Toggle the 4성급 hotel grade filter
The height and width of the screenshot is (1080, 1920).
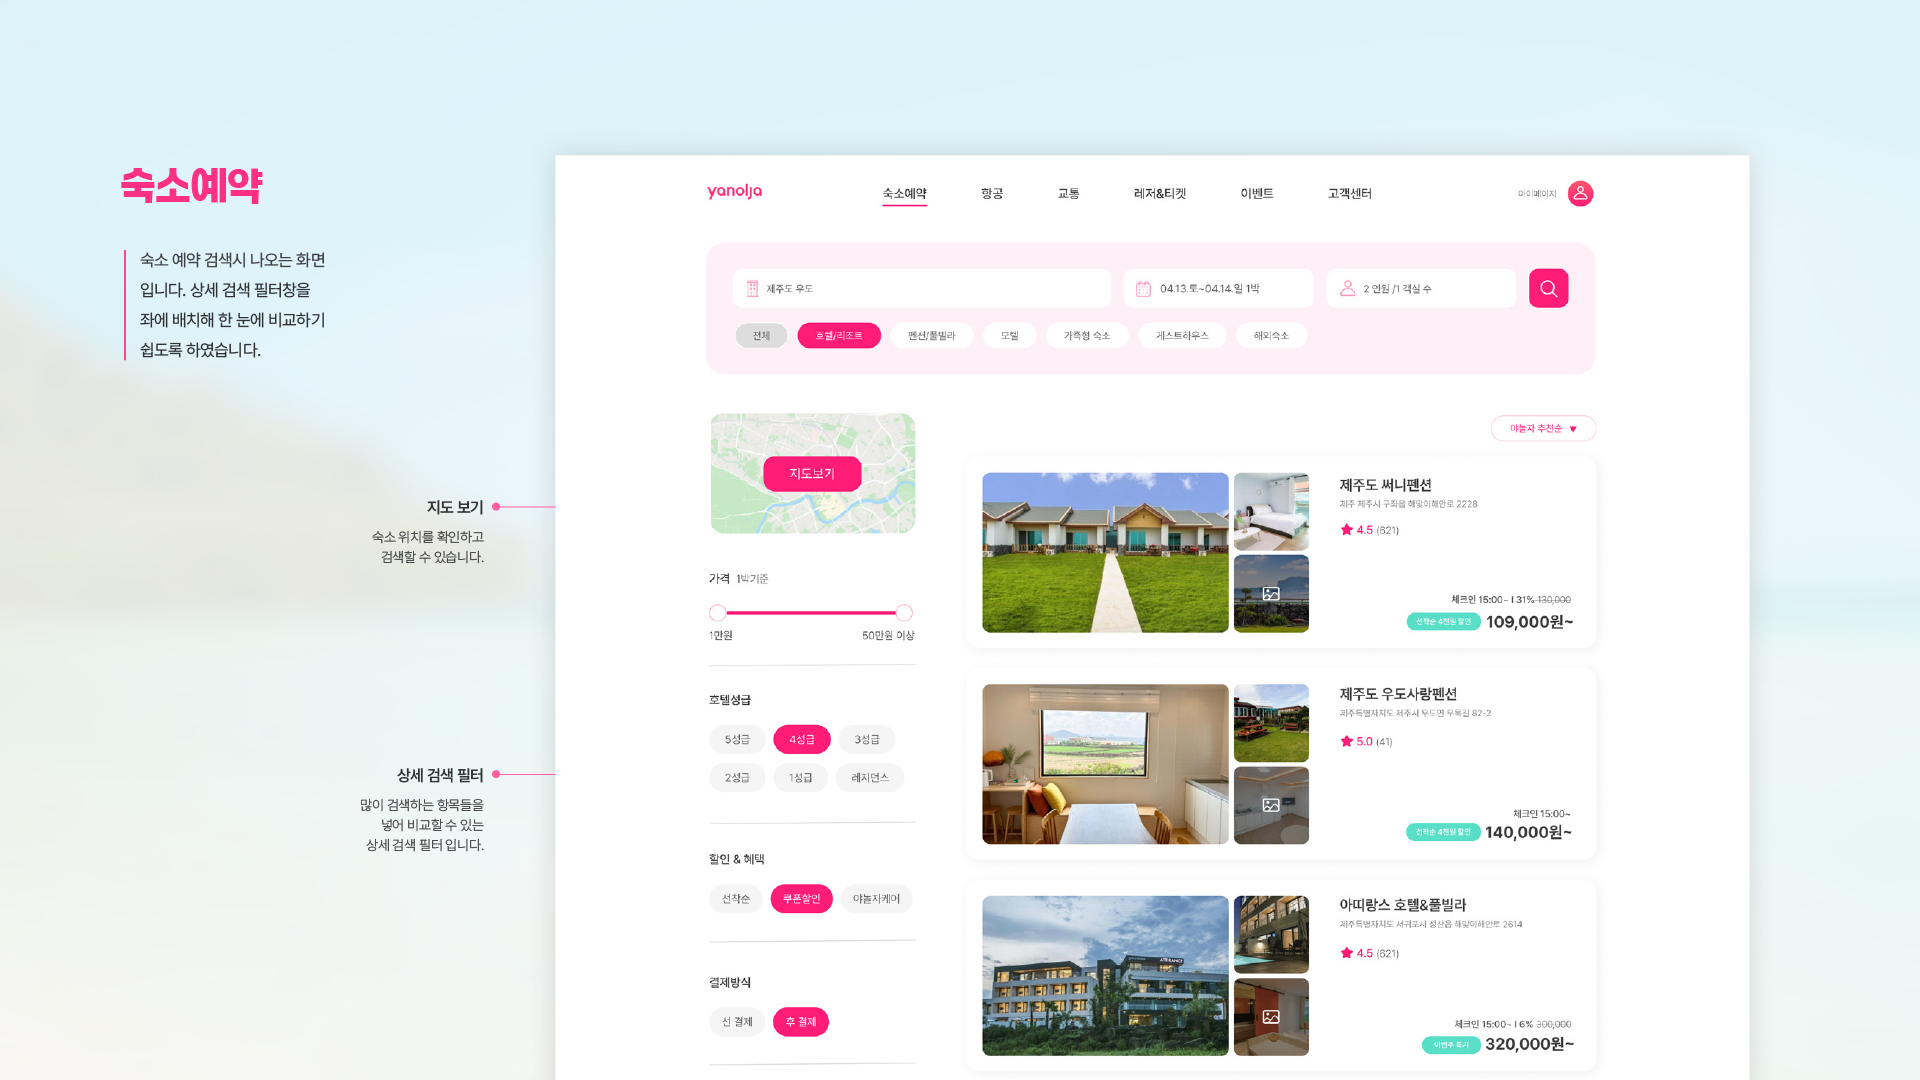click(801, 739)
